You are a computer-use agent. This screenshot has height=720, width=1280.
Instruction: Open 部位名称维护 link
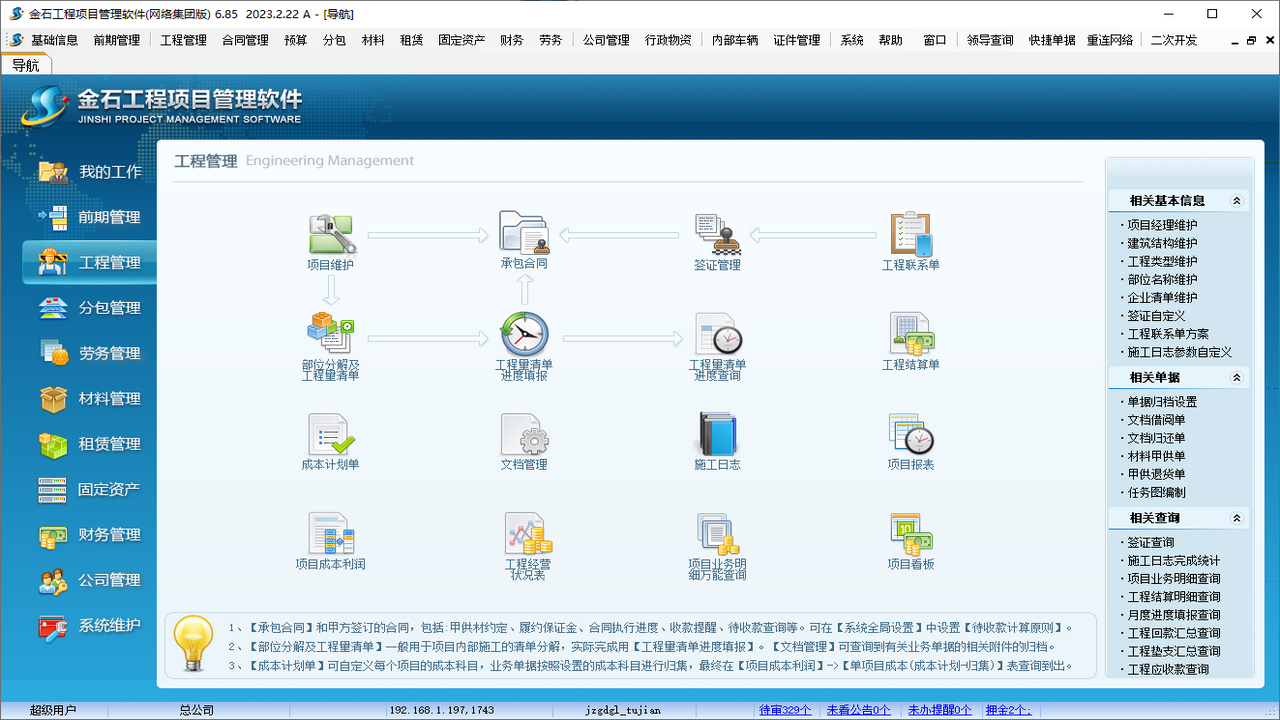click(x=1162, y=280)
